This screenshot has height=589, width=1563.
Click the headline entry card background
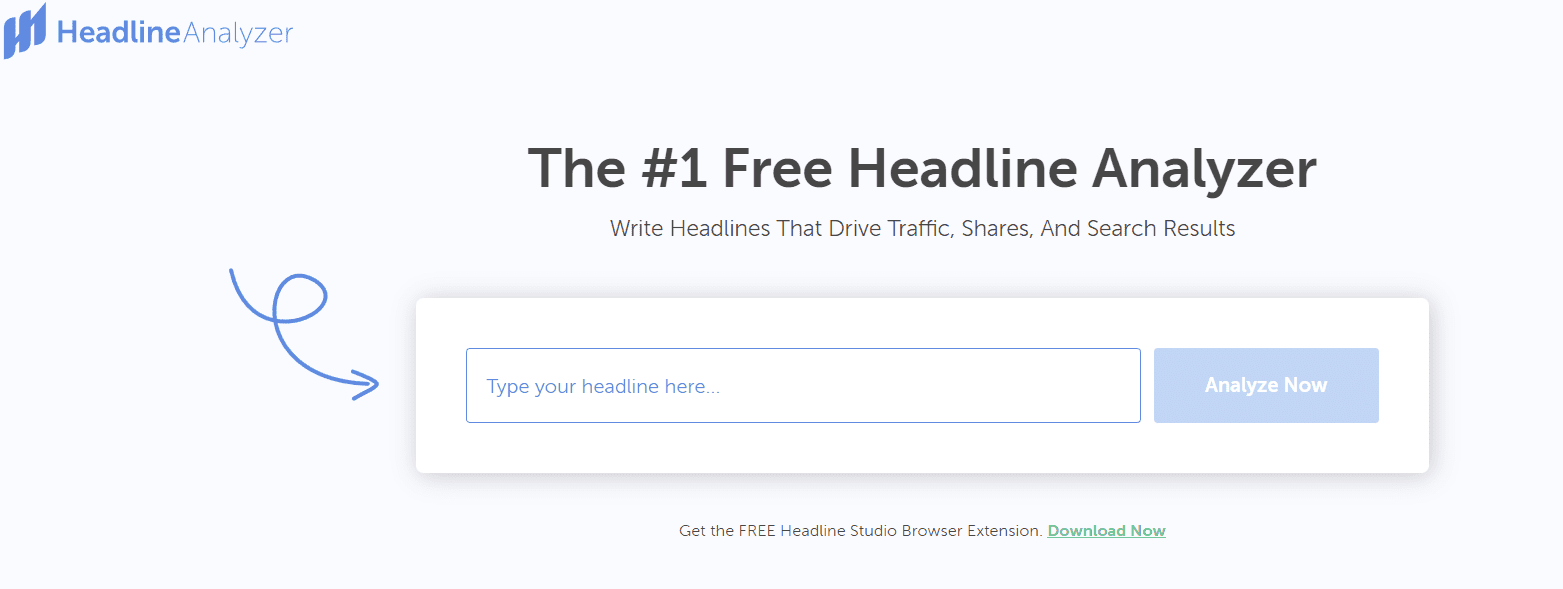920,450
